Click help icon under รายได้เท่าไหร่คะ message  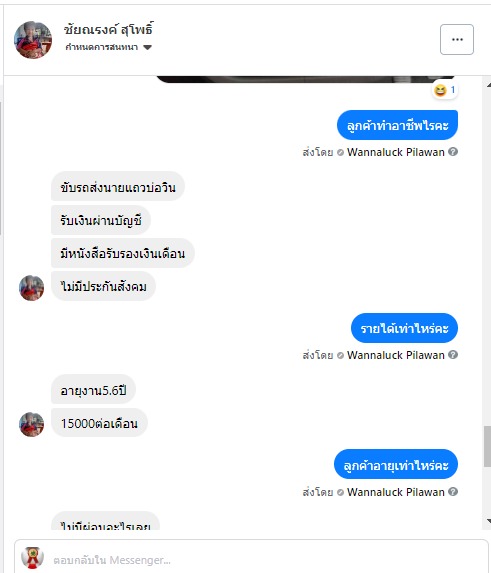453,355
